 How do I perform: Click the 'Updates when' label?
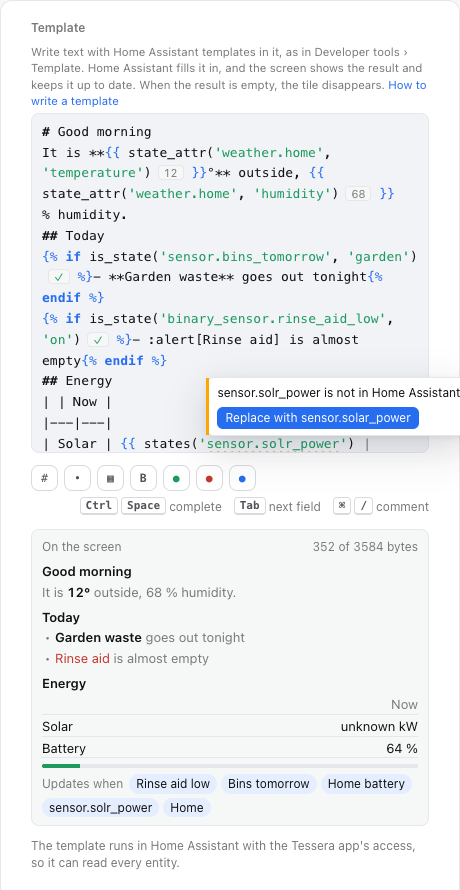click(82, 784)
